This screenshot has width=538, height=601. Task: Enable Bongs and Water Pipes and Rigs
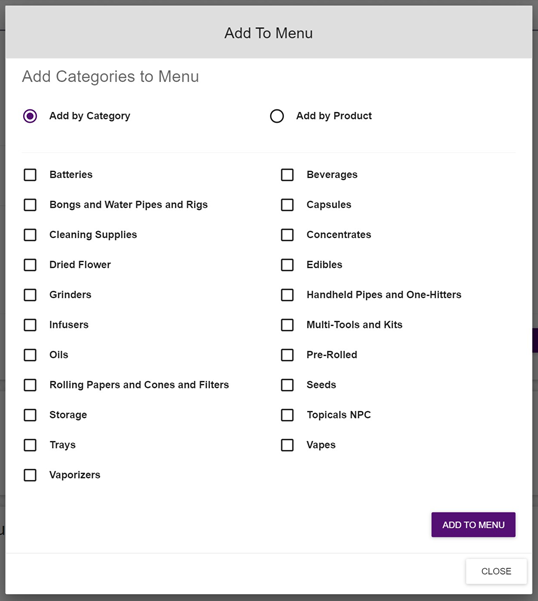(x=30, y=205)
